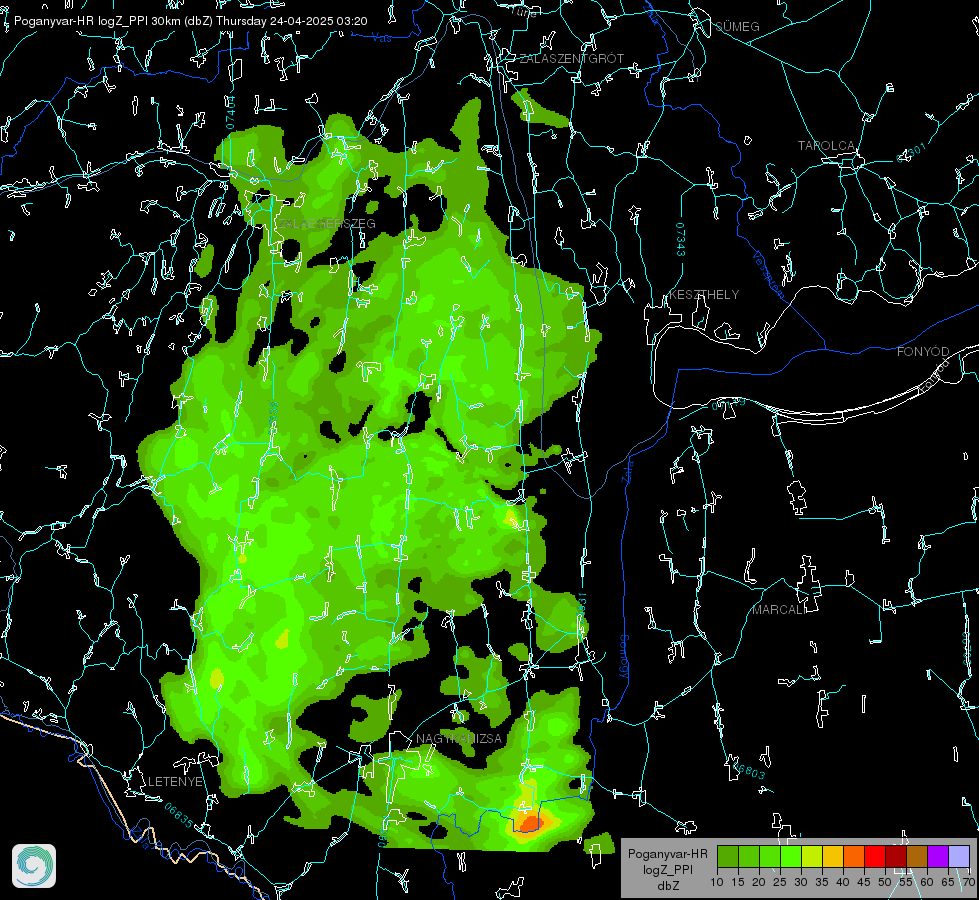Click the LETENYE city label
Viewport: 979px width, 900px height.
[175, 781]
